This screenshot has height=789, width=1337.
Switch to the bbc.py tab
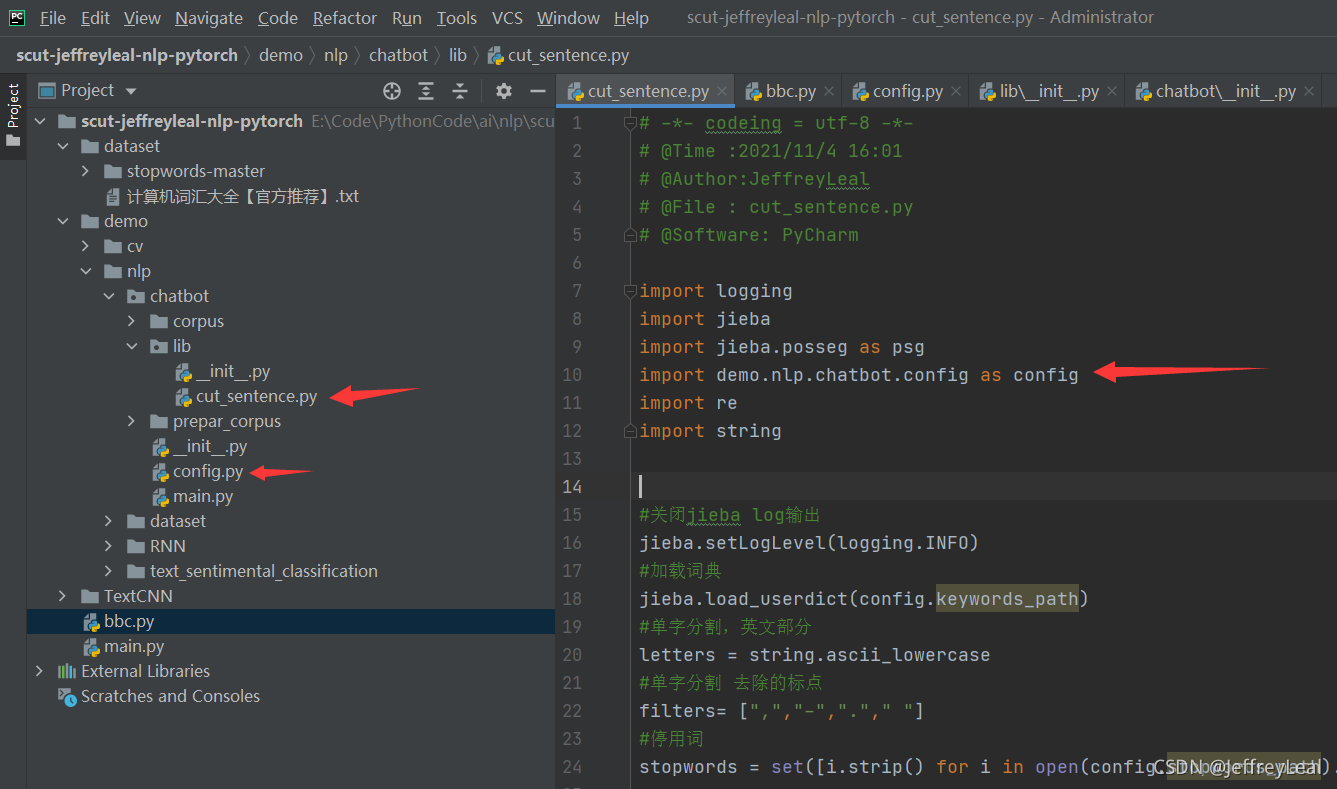(791, 91)
